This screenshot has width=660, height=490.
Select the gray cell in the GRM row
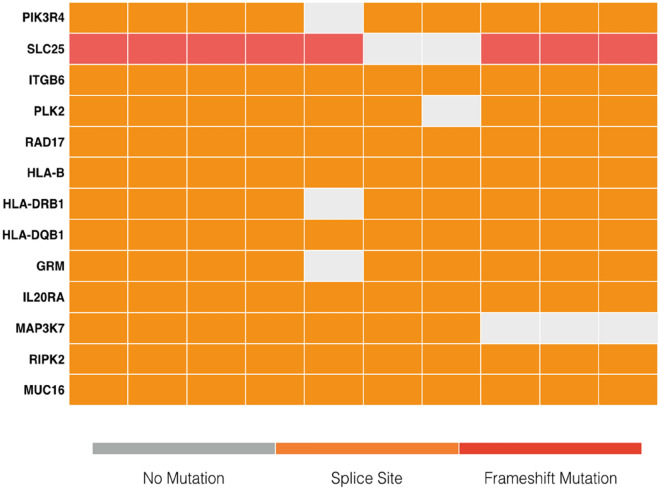pos(334,266)
